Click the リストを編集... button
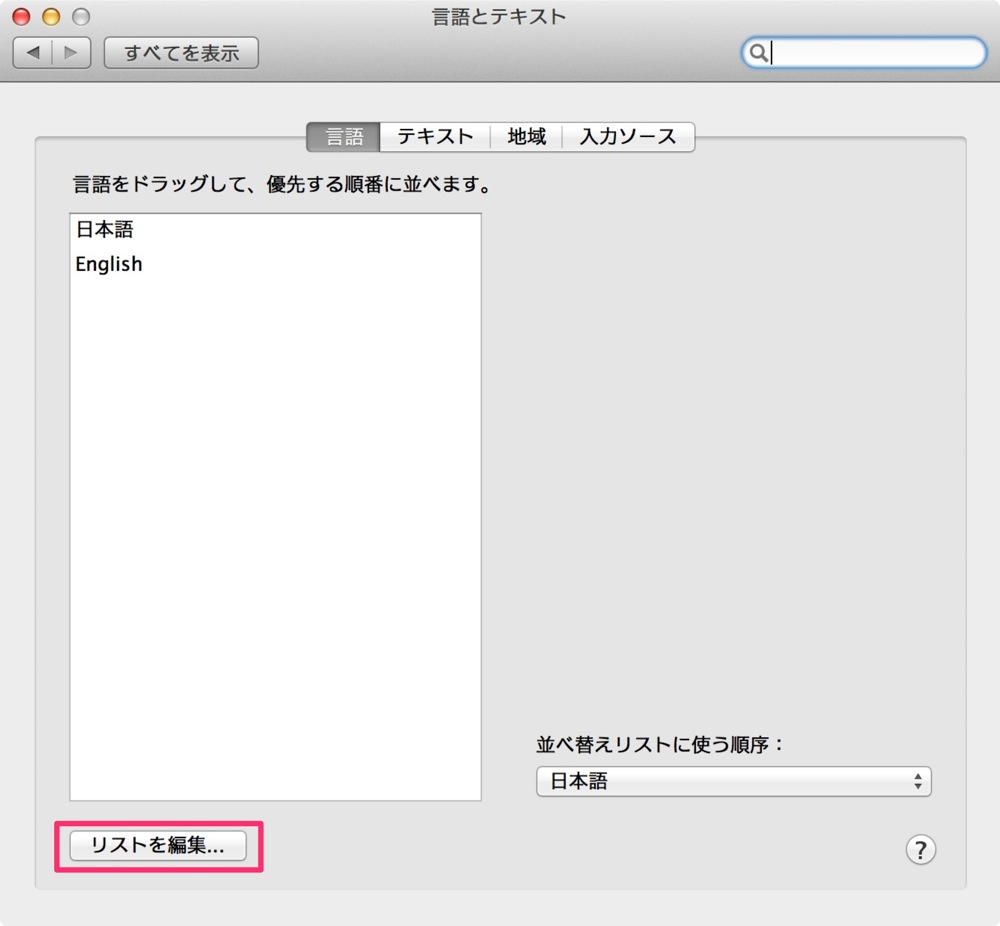This screenshot has width=1000, height=926. click(x=158, y=845)
